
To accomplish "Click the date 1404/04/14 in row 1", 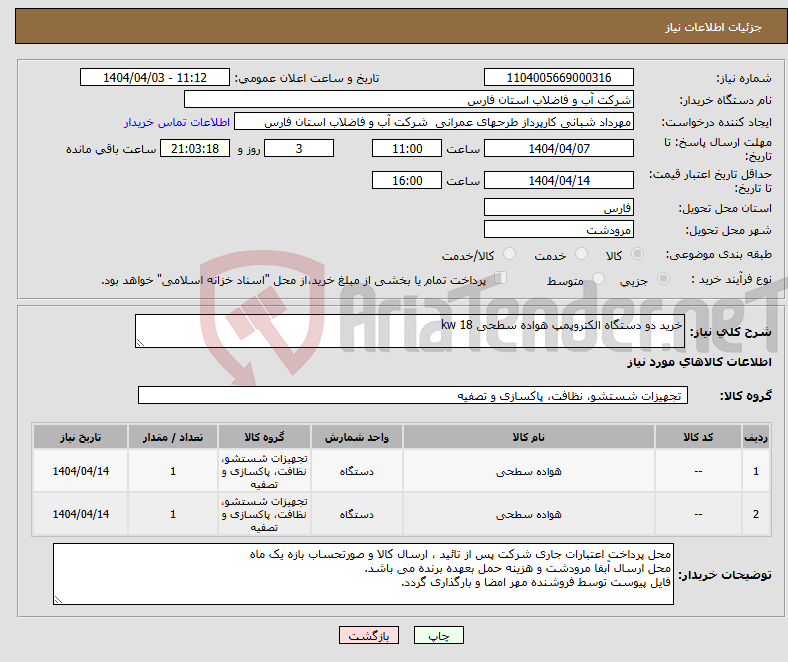I will (81, 471).
